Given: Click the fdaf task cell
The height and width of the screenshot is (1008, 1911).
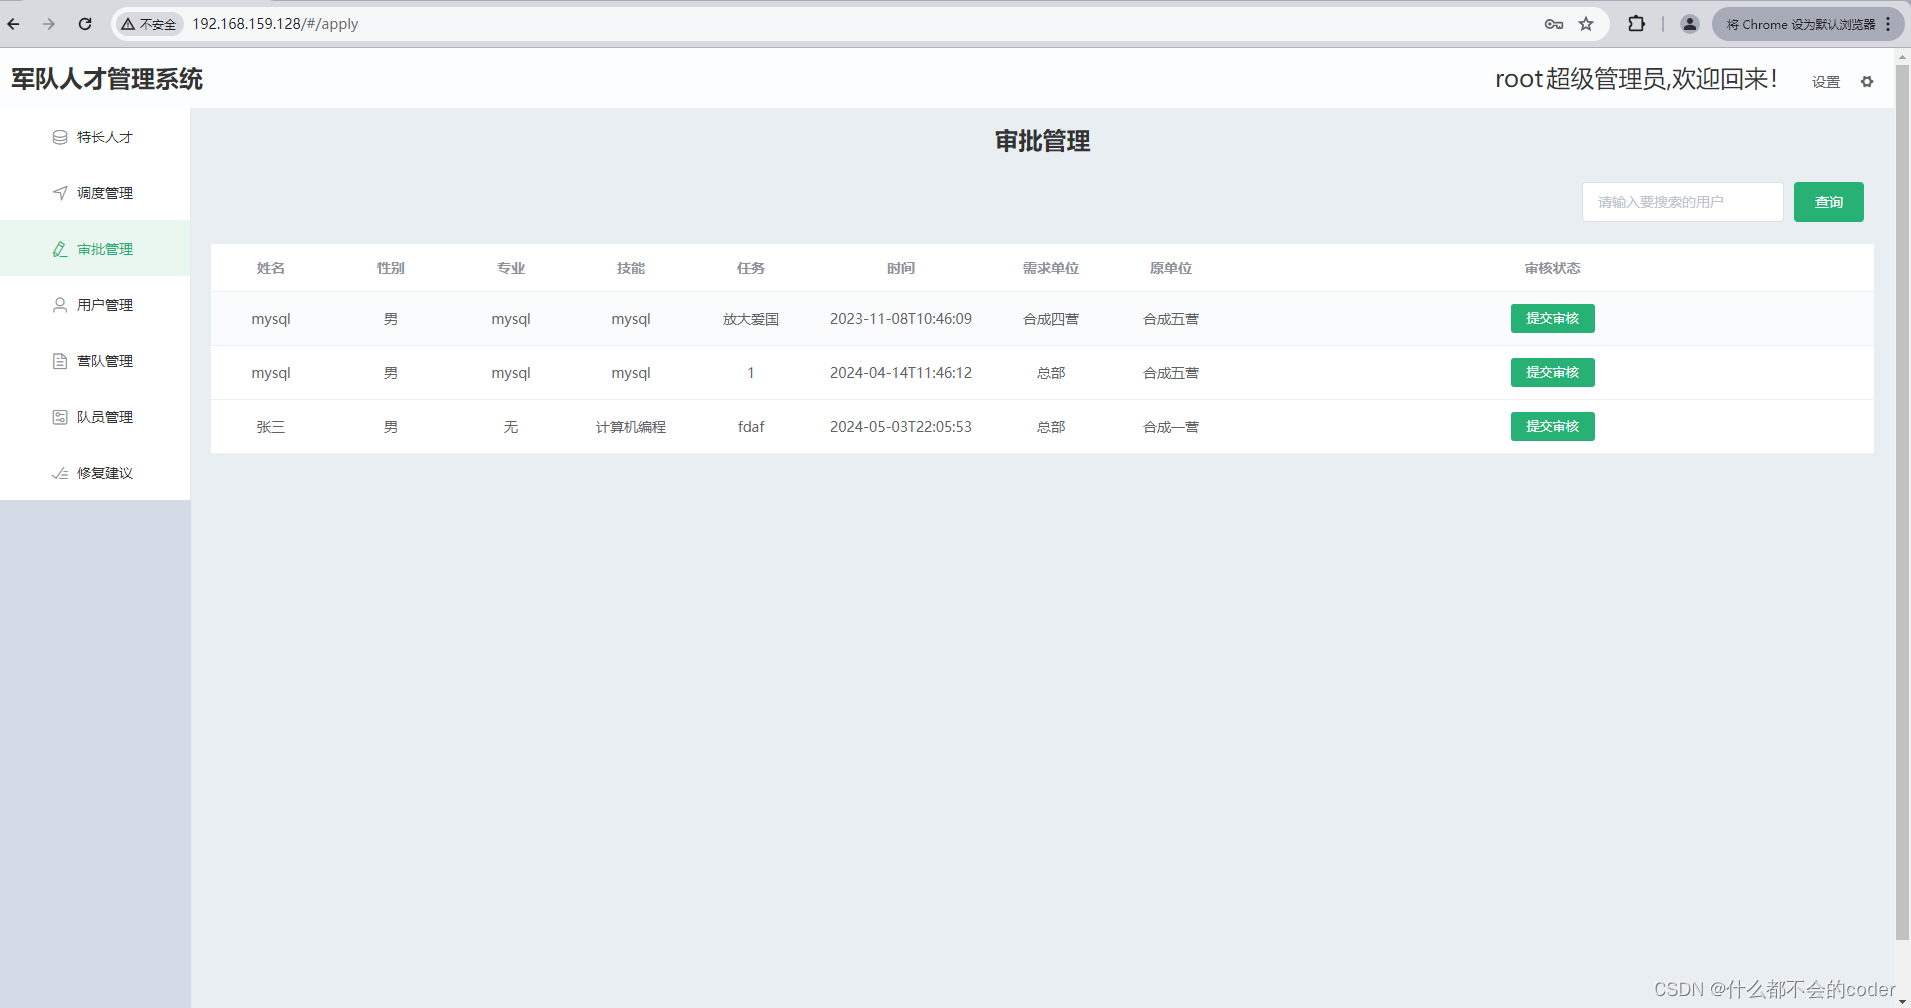Looking at the screenshot, I should click(751, 427).
